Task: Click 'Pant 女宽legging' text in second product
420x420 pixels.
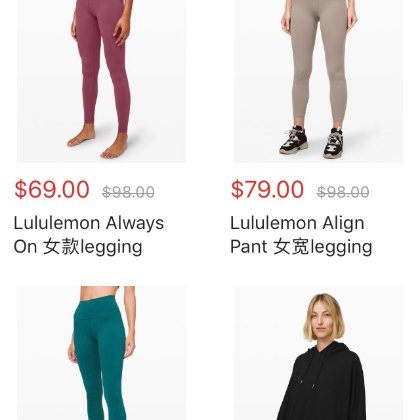Action: pyautogui.click(x=301, y=247)
